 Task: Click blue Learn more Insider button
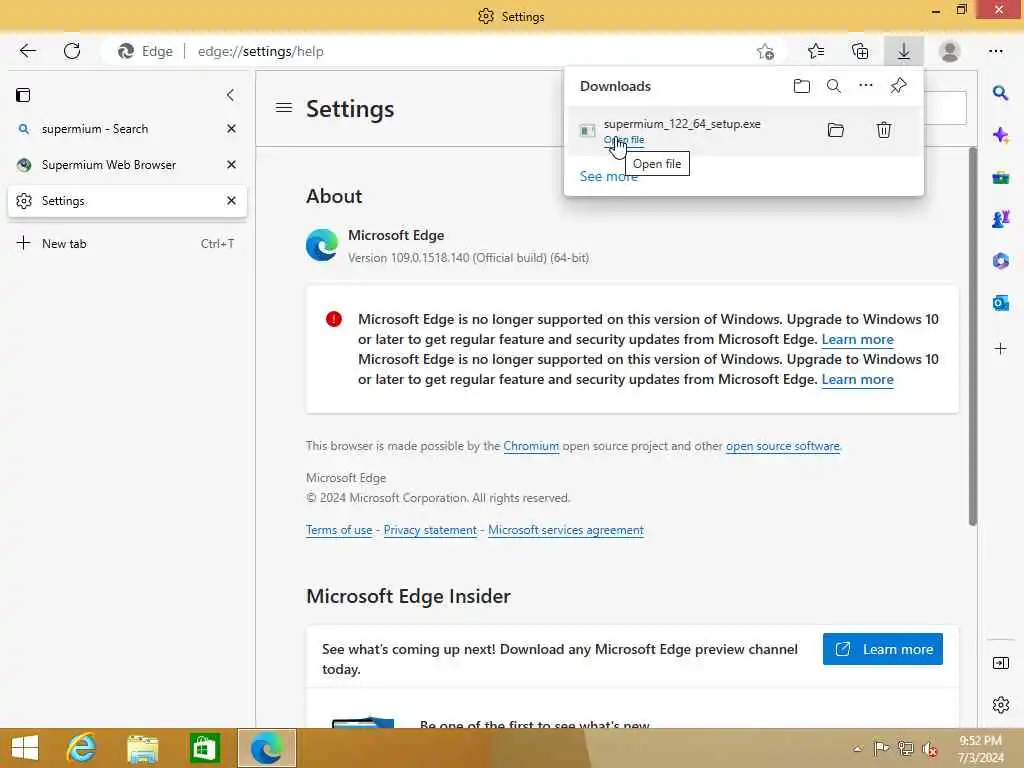point(882,649)
